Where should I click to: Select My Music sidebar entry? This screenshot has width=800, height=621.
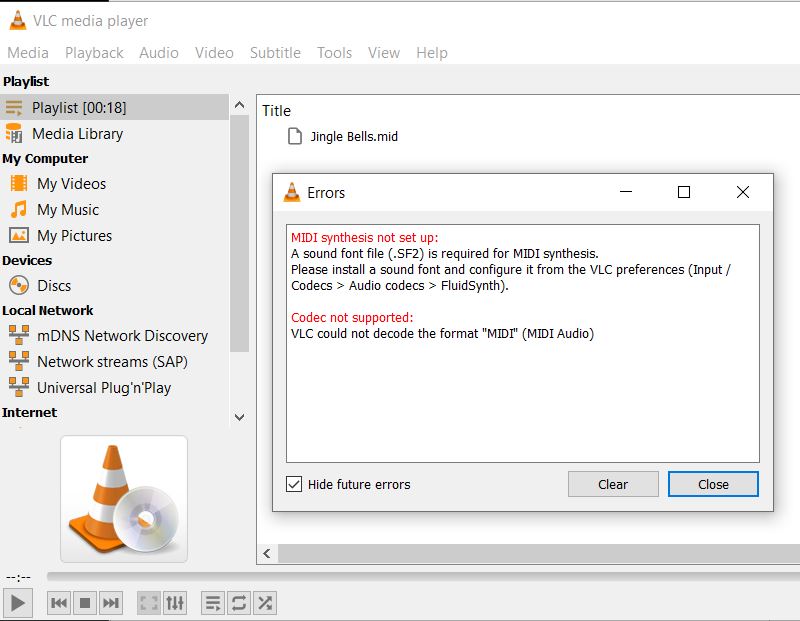click(x=114, y=210)
